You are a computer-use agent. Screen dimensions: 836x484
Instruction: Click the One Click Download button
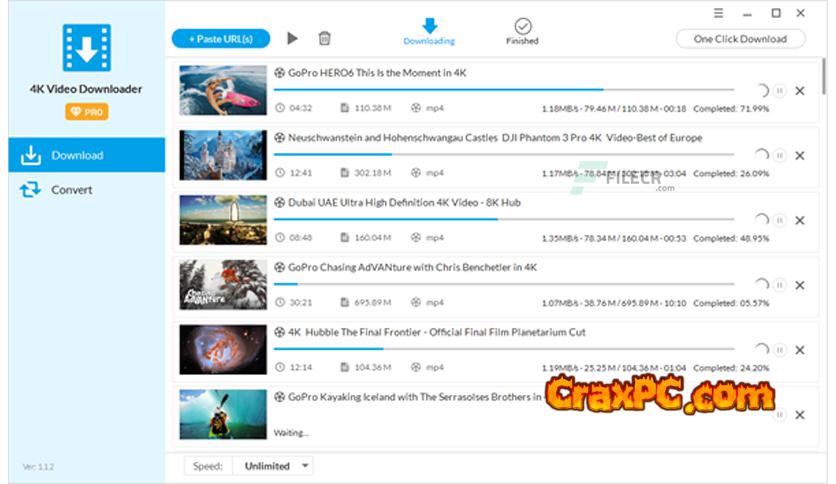coord(741,39)
